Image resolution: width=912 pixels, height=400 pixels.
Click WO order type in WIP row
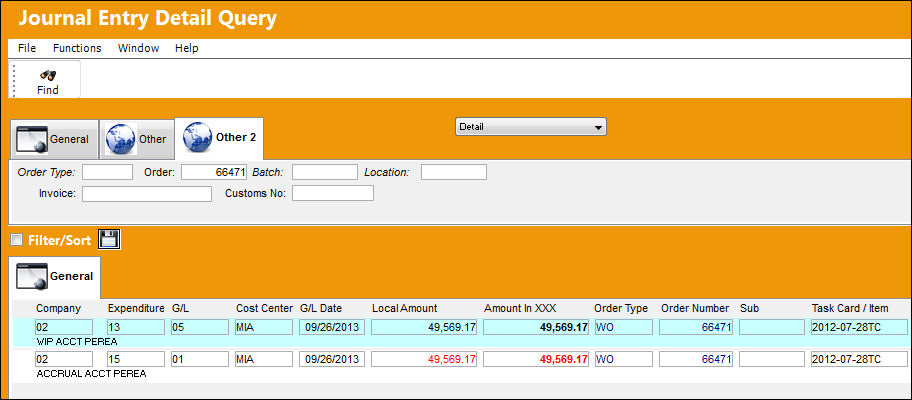624,327
